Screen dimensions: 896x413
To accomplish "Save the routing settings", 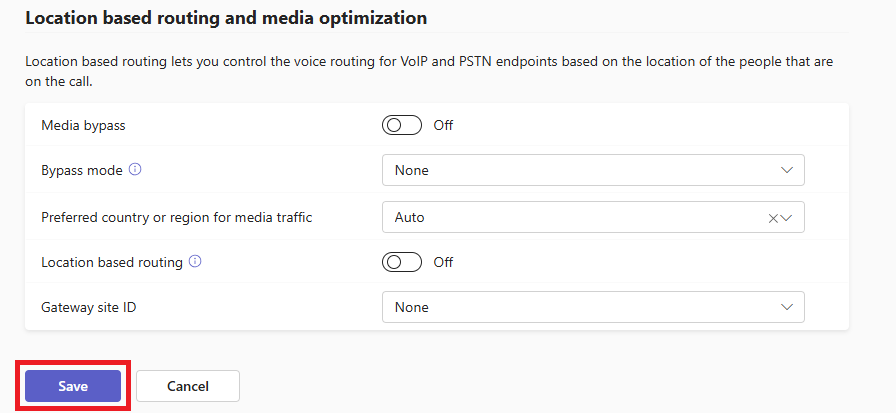I will pos(73,386).
